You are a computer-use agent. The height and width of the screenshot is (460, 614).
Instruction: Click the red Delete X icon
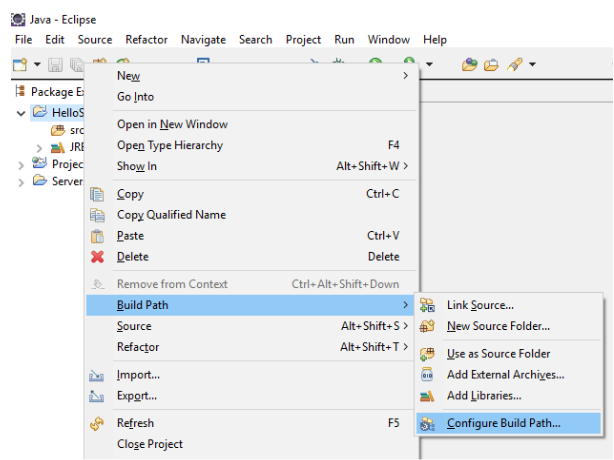tap(98, 257)
